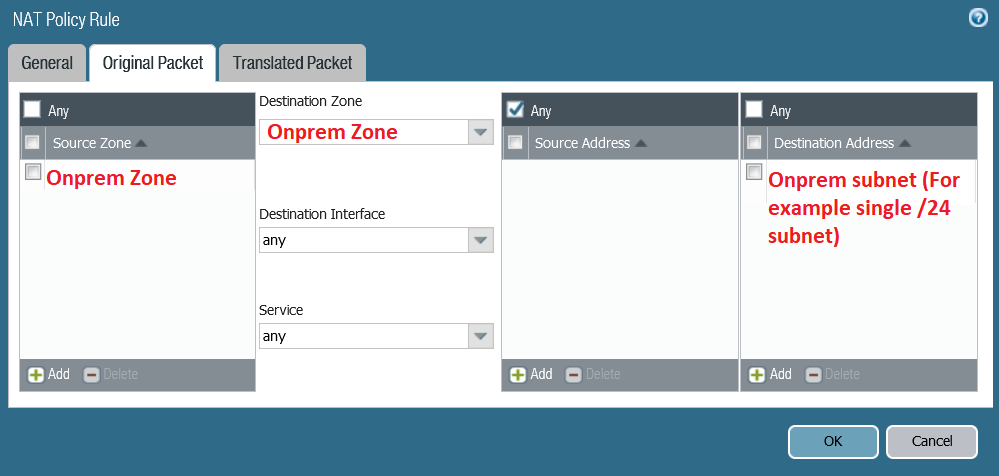Uncheck the Any checkbox for Source Address

(x=516, y=109)
